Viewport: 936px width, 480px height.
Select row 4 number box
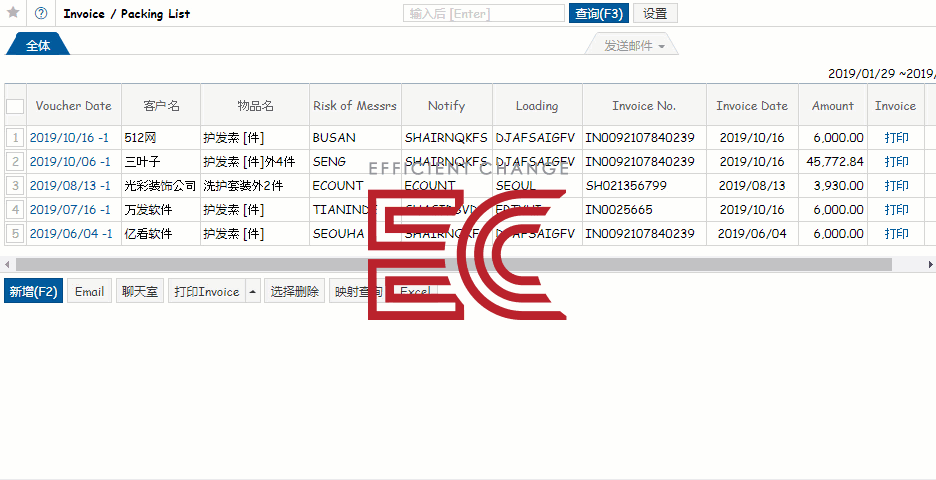pyautogui.click(x=16, y=210)
